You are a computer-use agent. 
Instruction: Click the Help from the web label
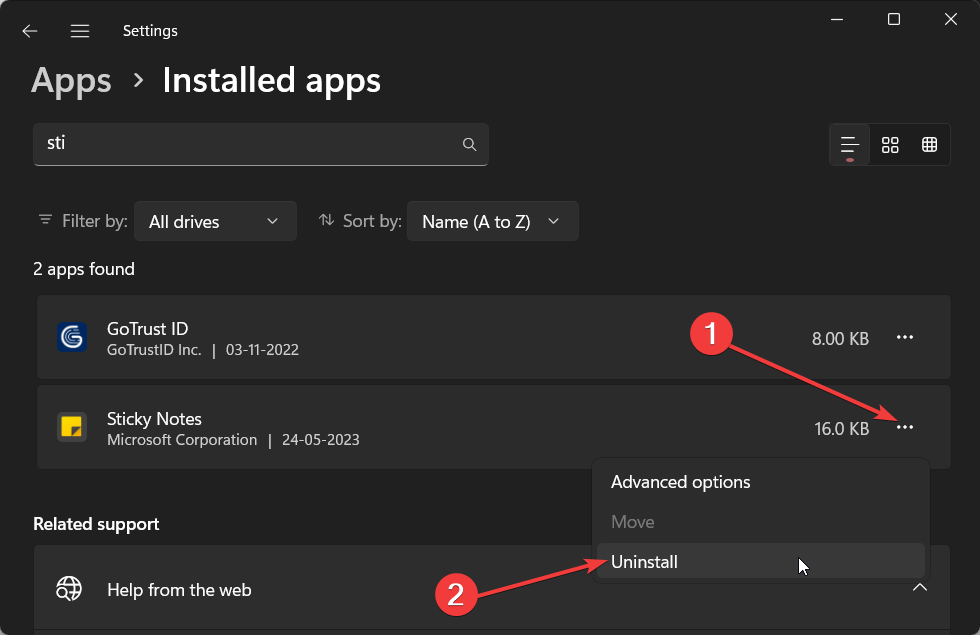pyautogui.click(x=179, y=590)
